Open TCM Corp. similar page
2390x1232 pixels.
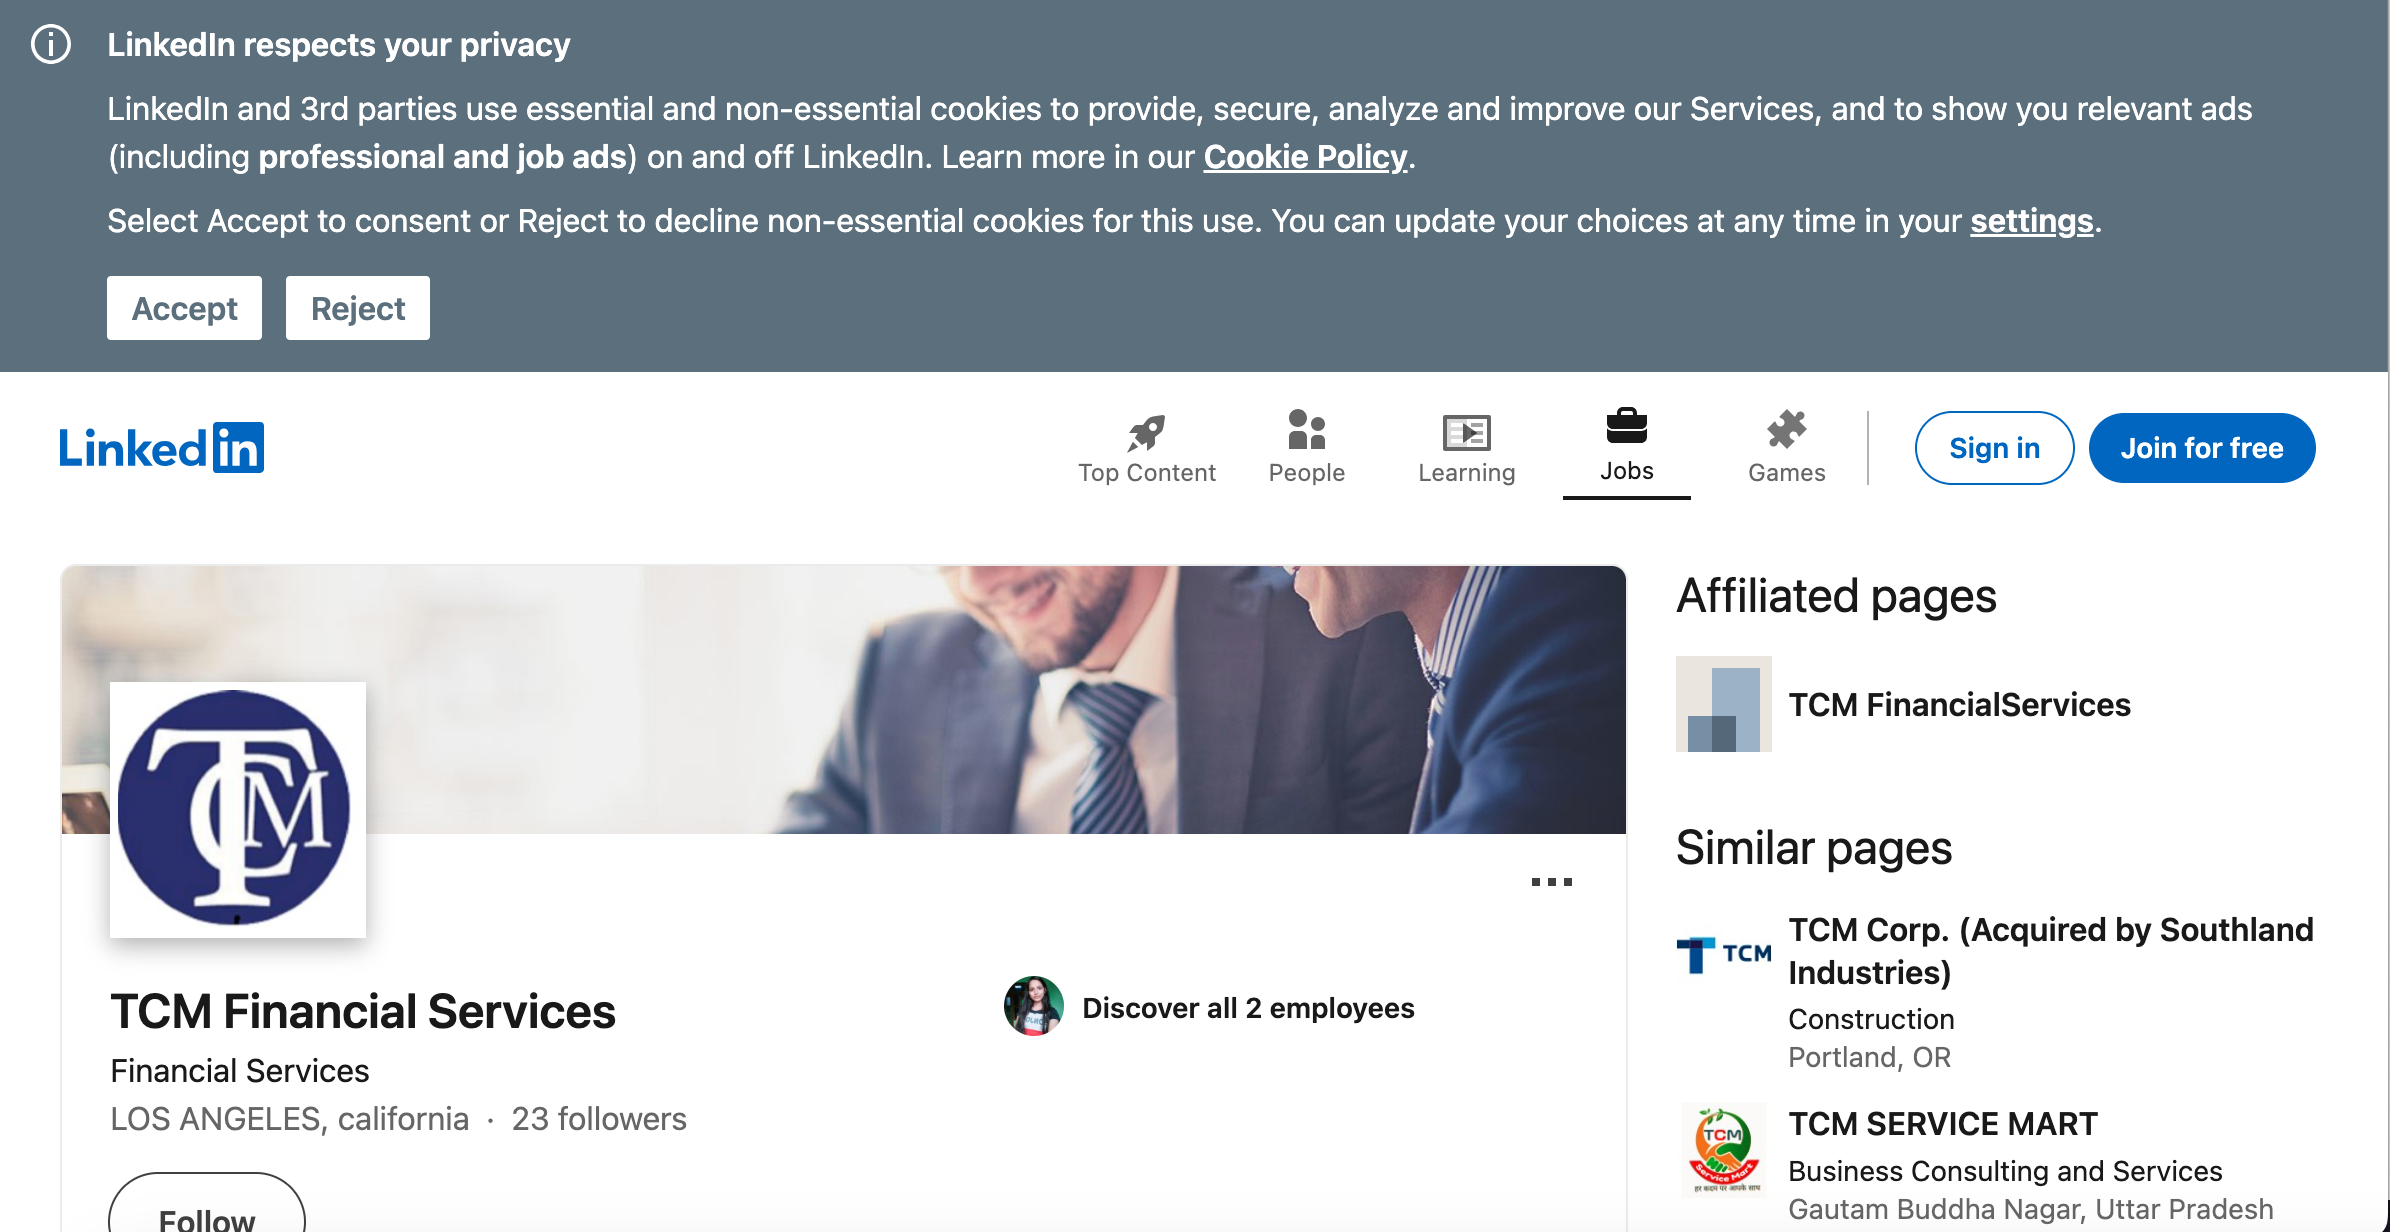(x=2050, y=950)
